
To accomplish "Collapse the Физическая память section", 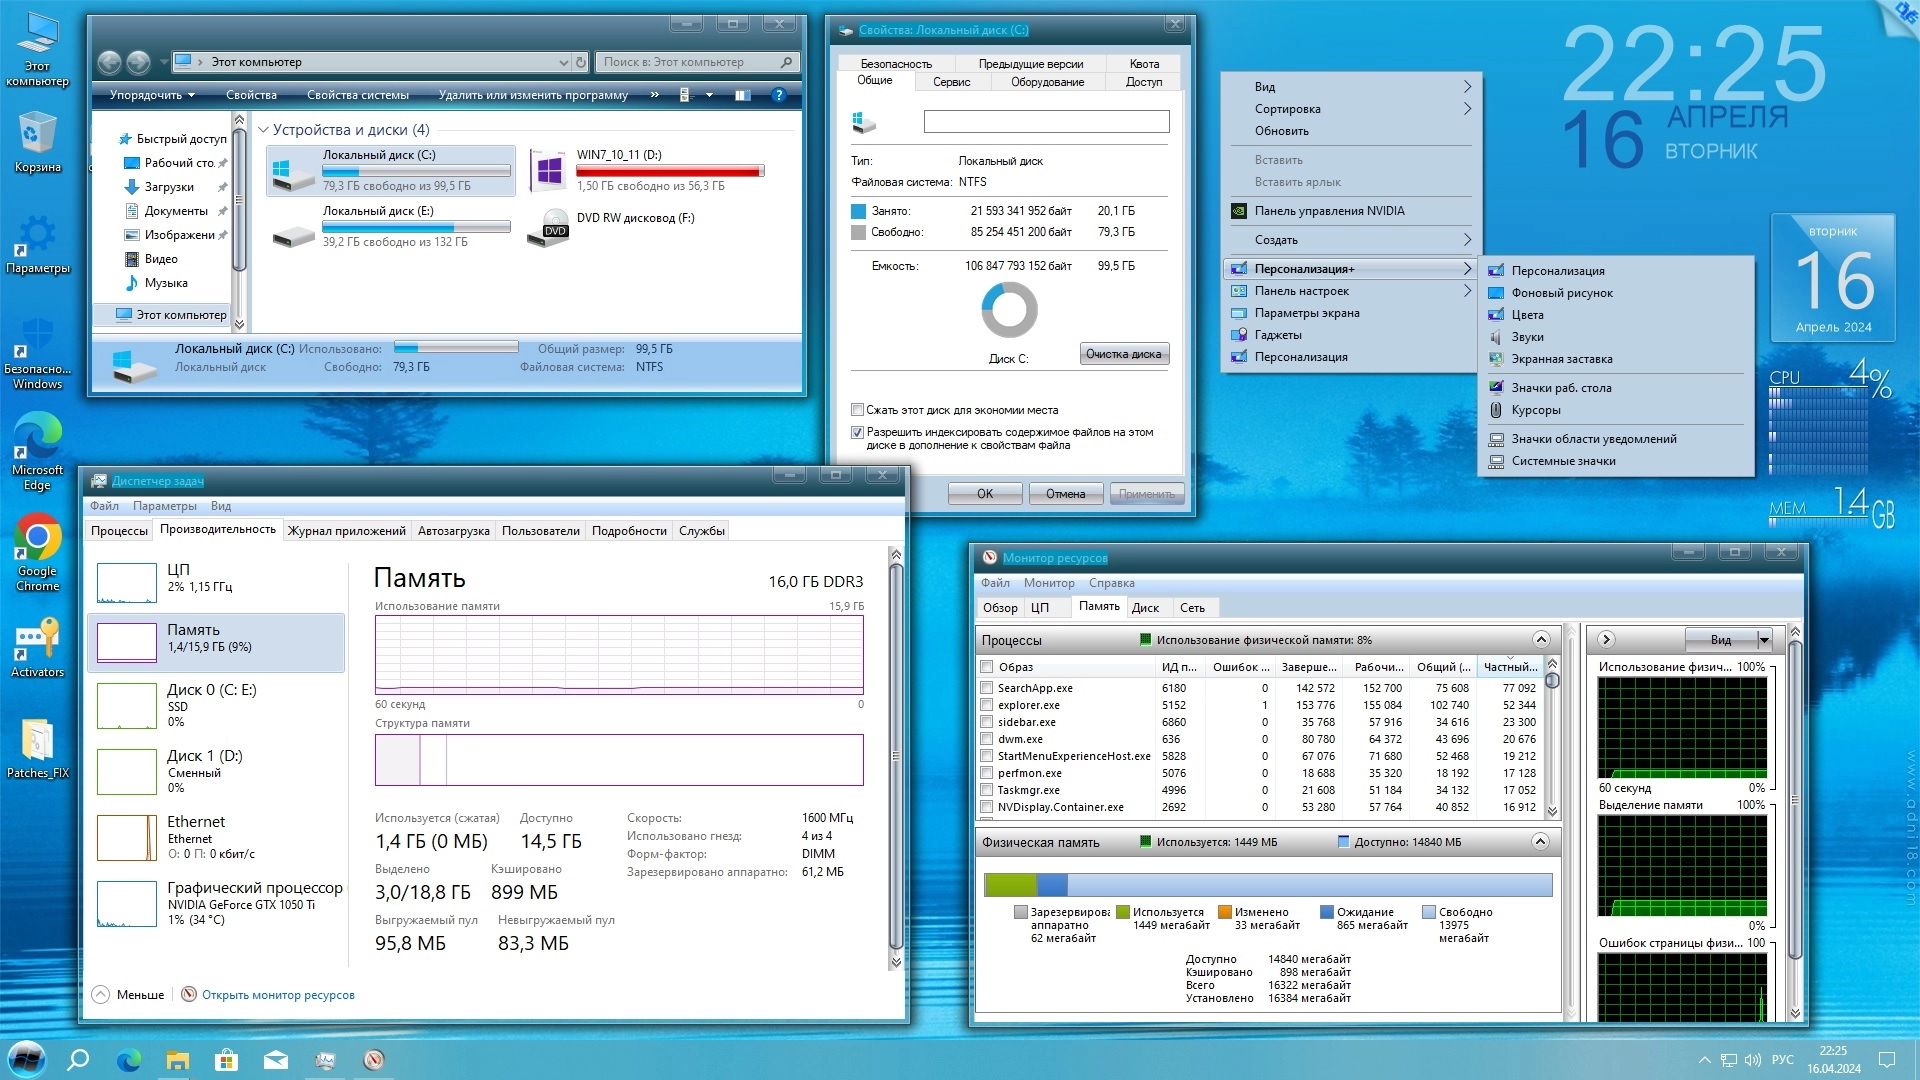I will [x=1540, y=842].
